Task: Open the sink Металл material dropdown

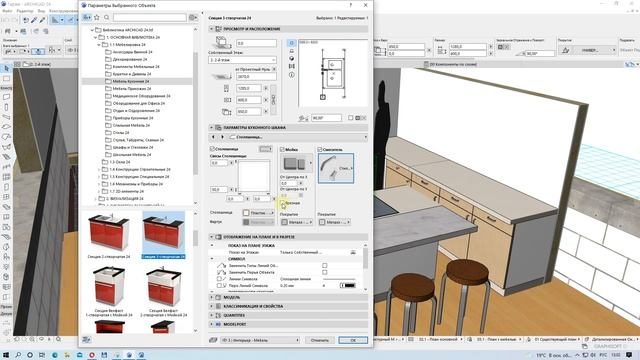Action: (x=297, y=222)
